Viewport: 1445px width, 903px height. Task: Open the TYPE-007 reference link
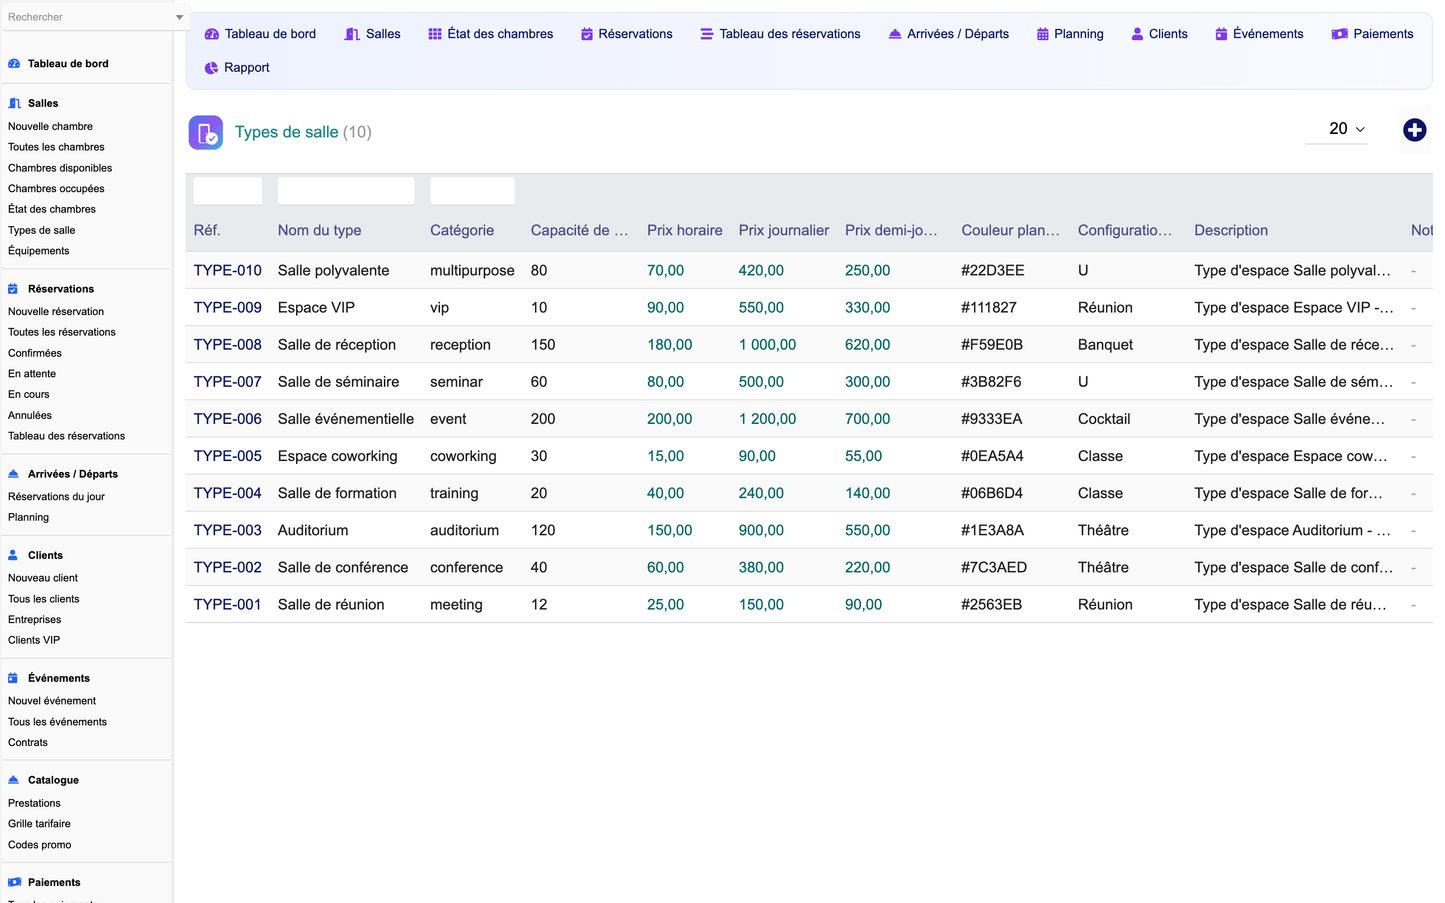pos(227,382)
